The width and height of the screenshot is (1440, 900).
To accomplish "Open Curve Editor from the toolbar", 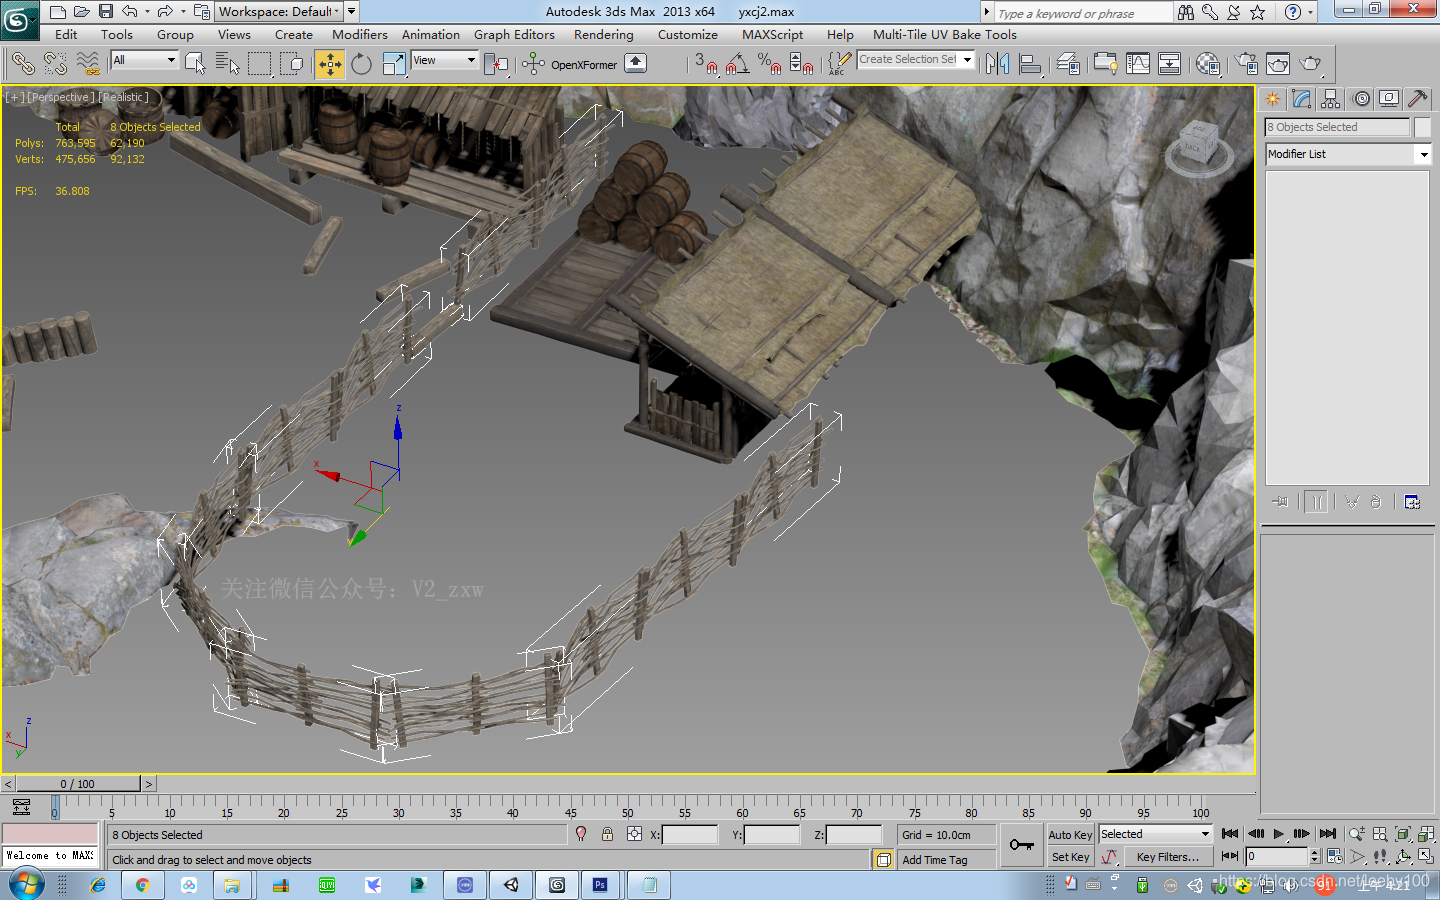I will [1138, 65].
